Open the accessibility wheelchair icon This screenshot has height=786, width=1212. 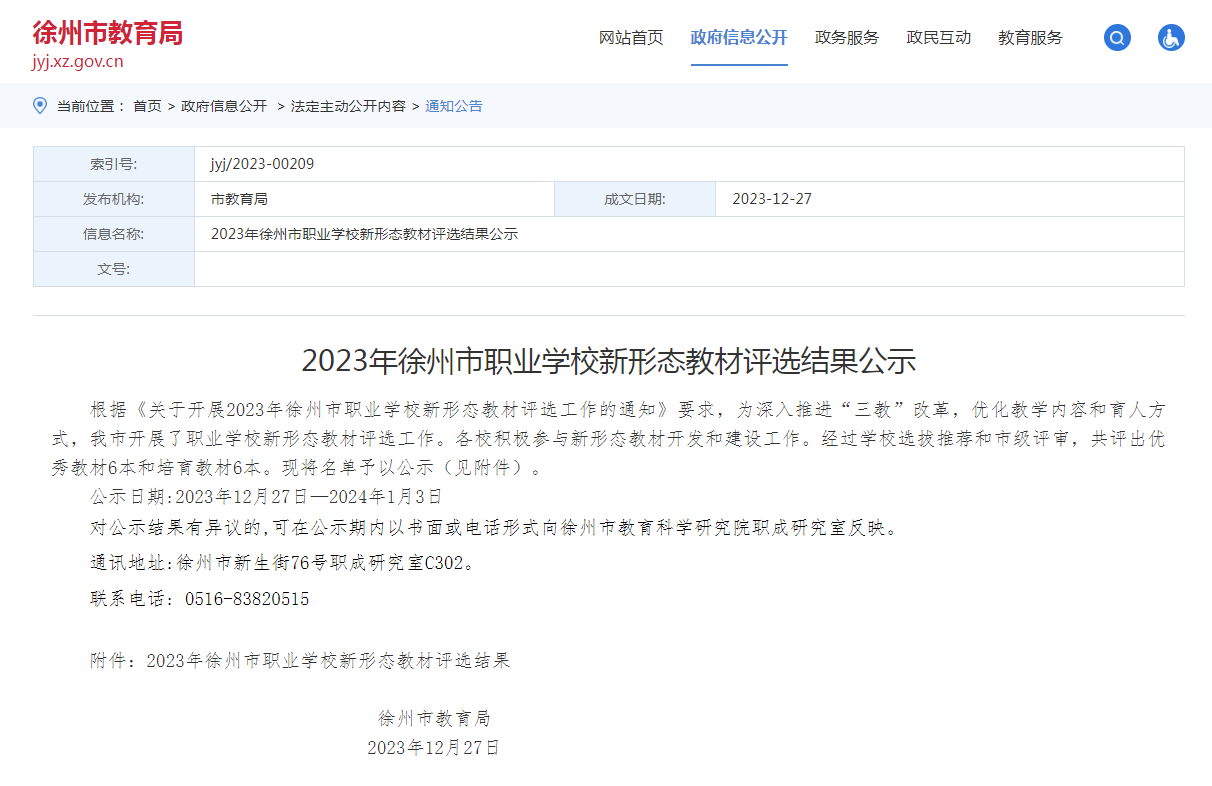pyautogui.click(x=1171, y=38)
